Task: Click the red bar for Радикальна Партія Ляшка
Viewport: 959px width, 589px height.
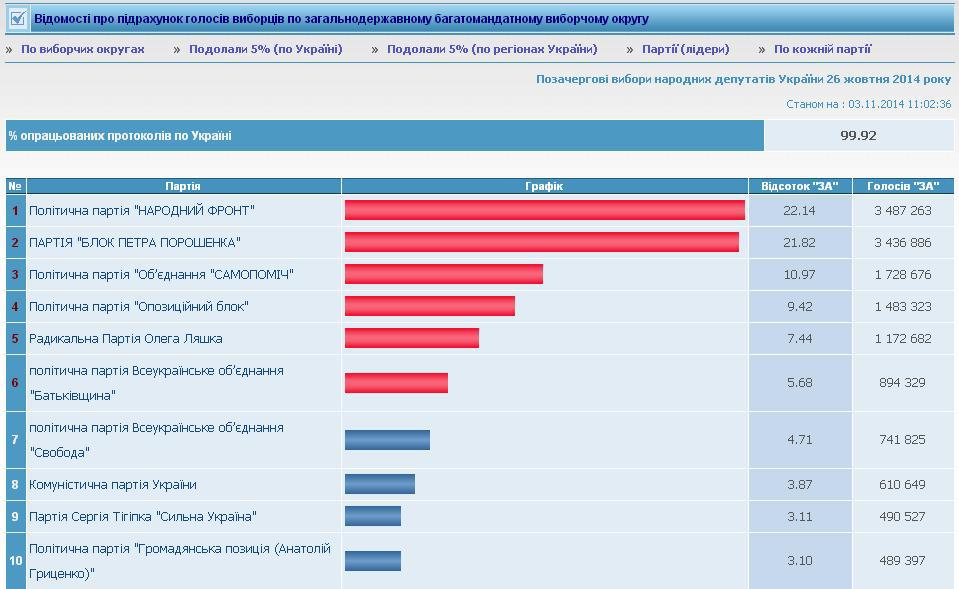Action: (x=412, y=338)
